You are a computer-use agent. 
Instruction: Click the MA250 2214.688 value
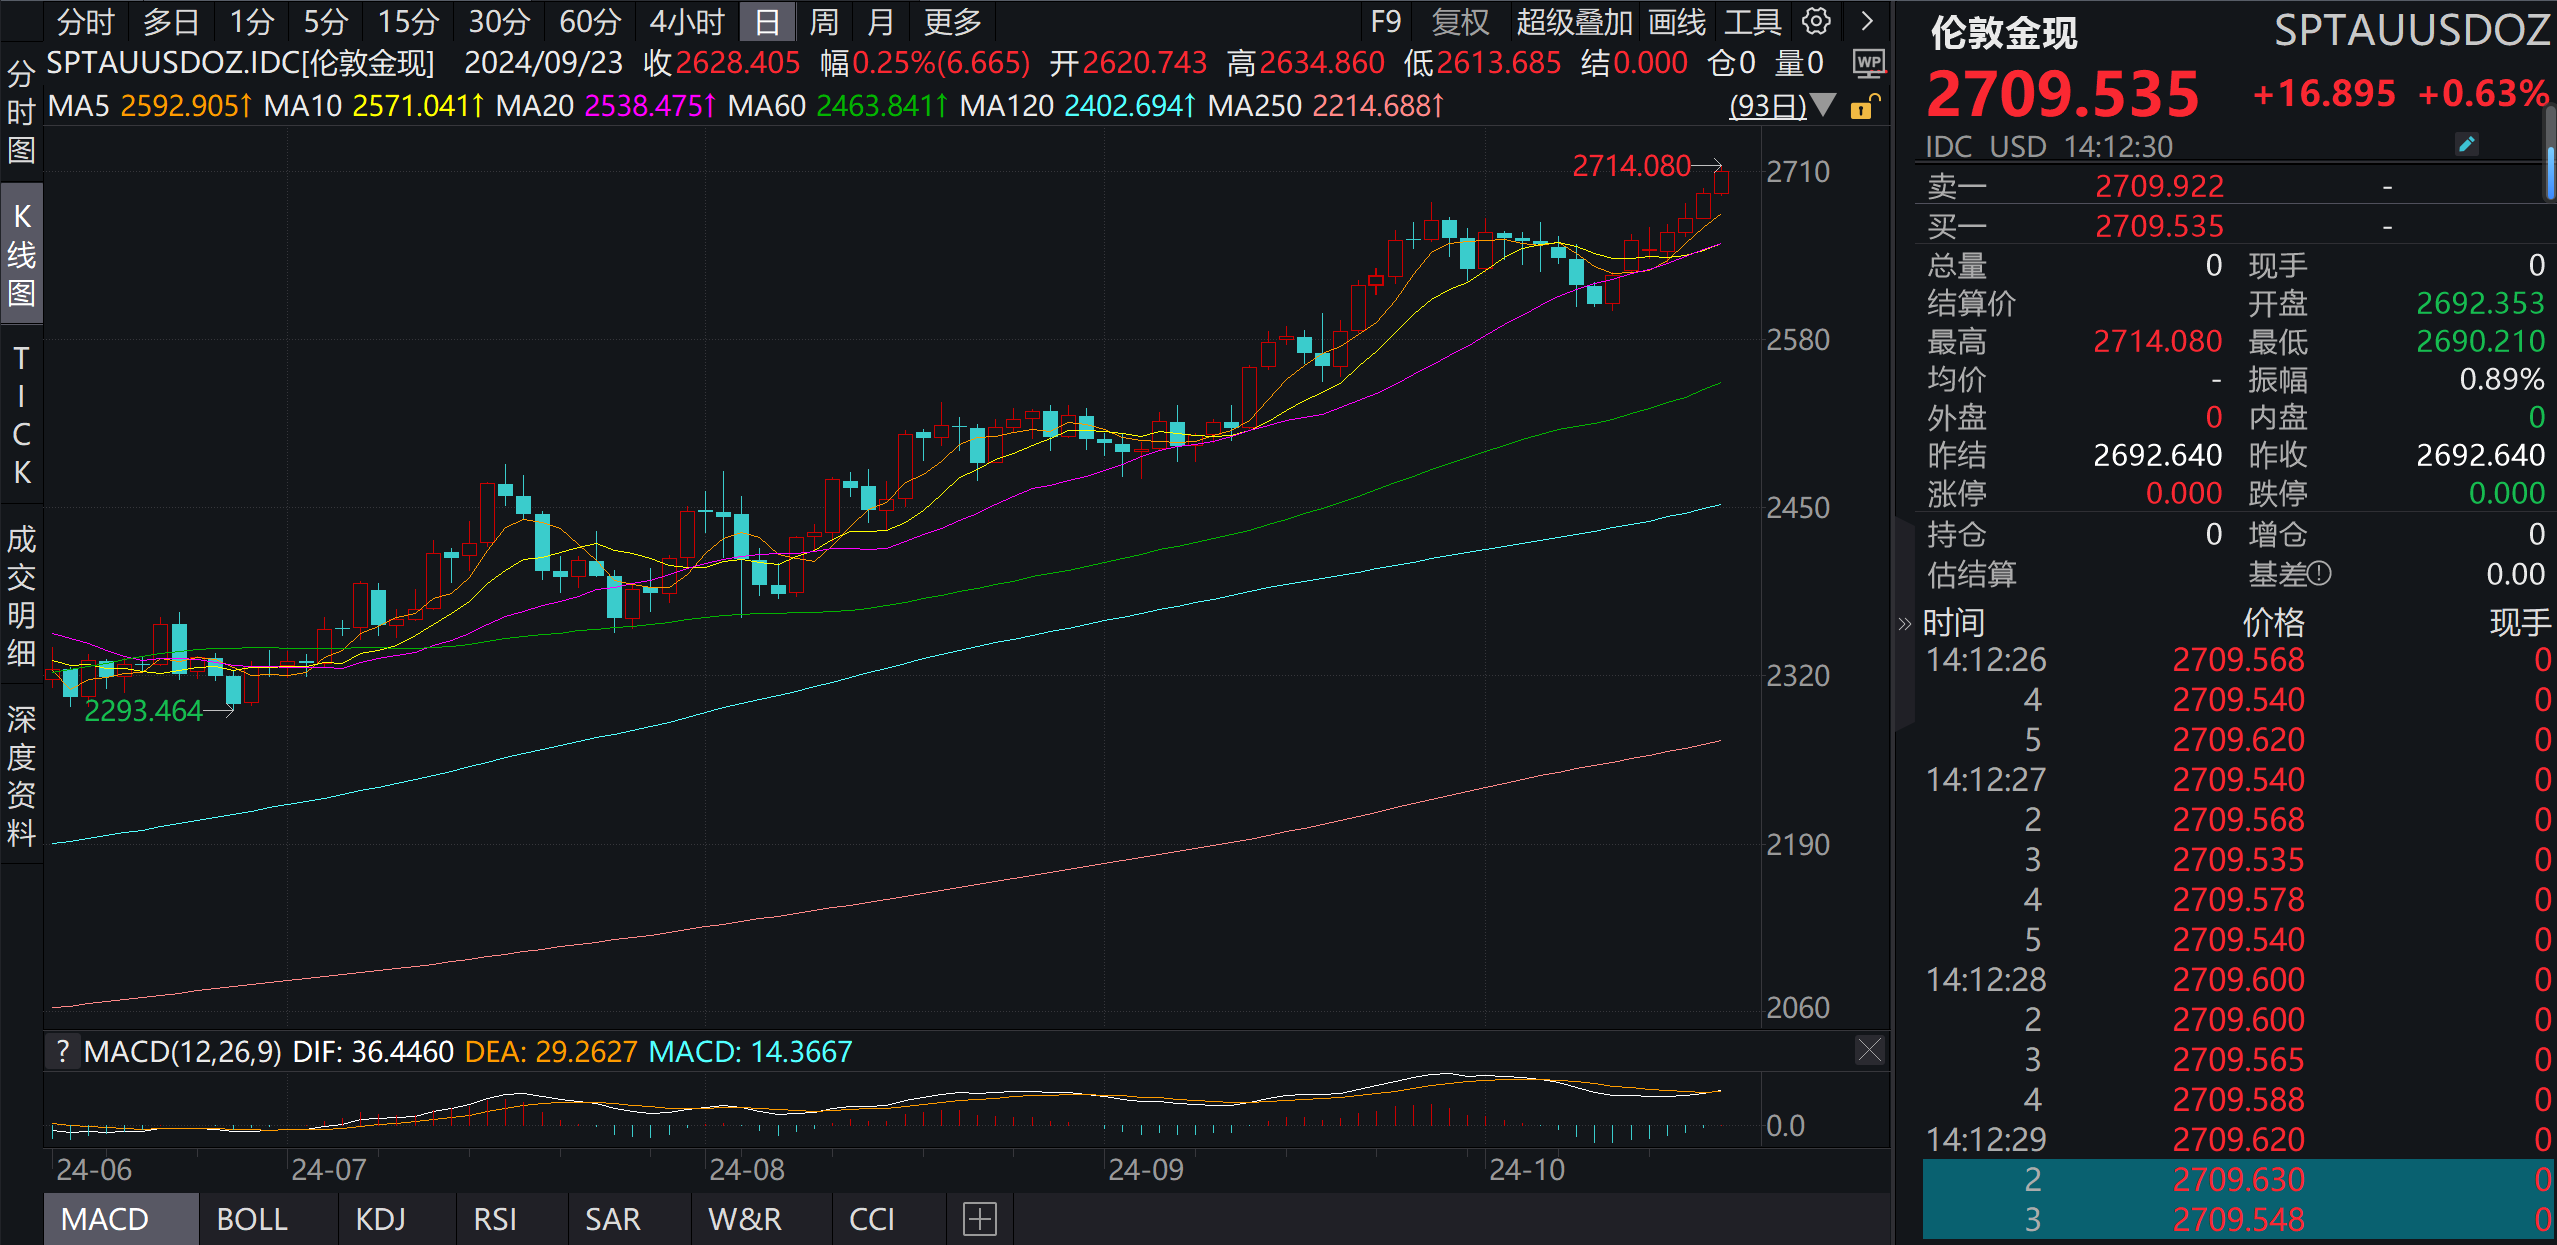point(1378,105)
